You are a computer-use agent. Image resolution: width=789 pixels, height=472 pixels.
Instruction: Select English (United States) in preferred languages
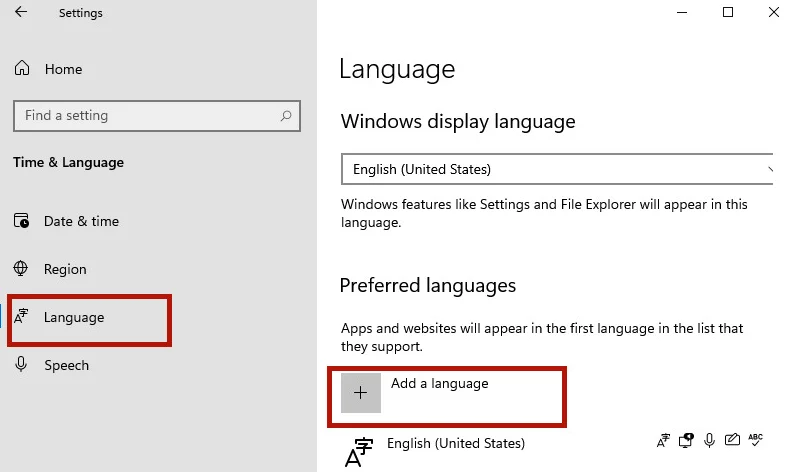(456, 443)
